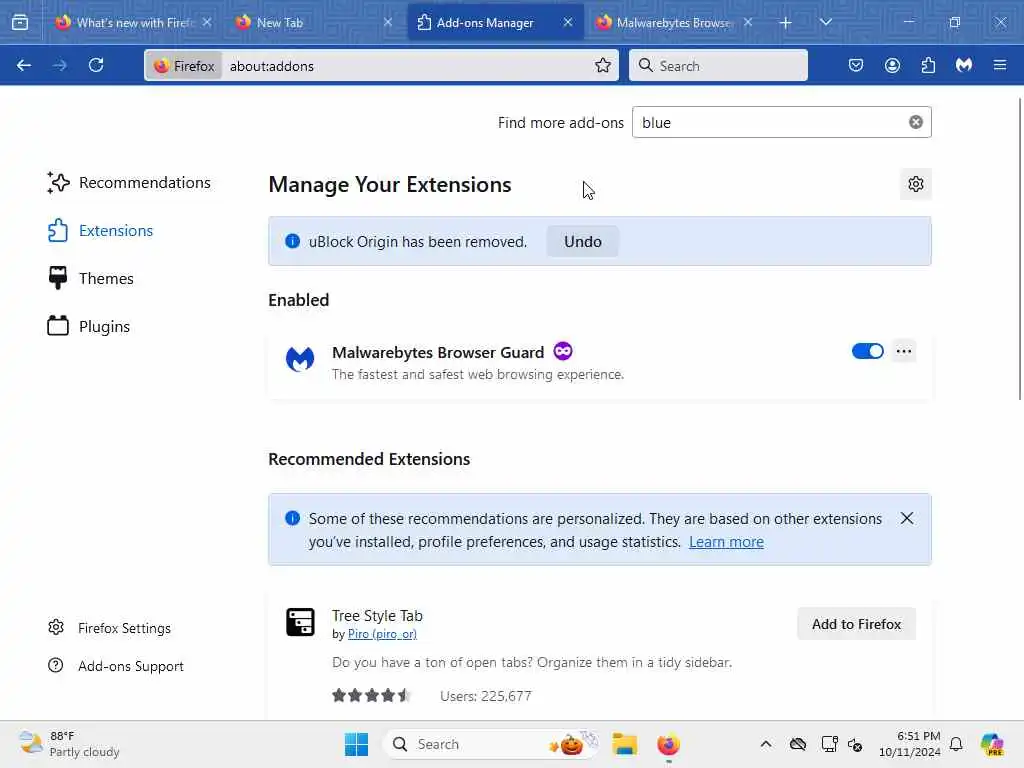Add Tree Style Tab to Firefox

[856, 624]
